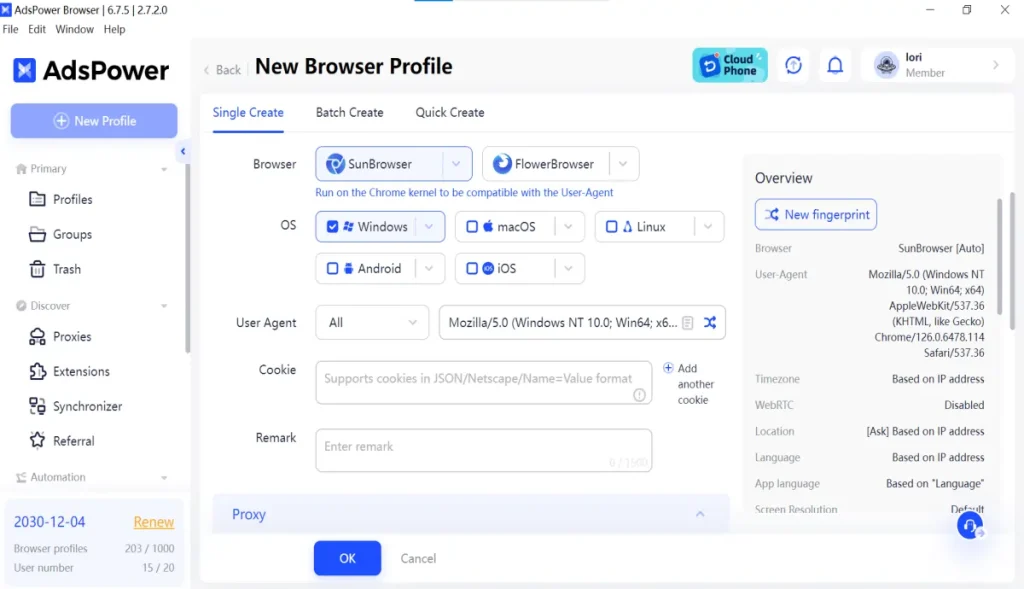Randomize the User Agent with shuffle icon
This screenshot has width=1024, height=589.
(x=710, y=323)
